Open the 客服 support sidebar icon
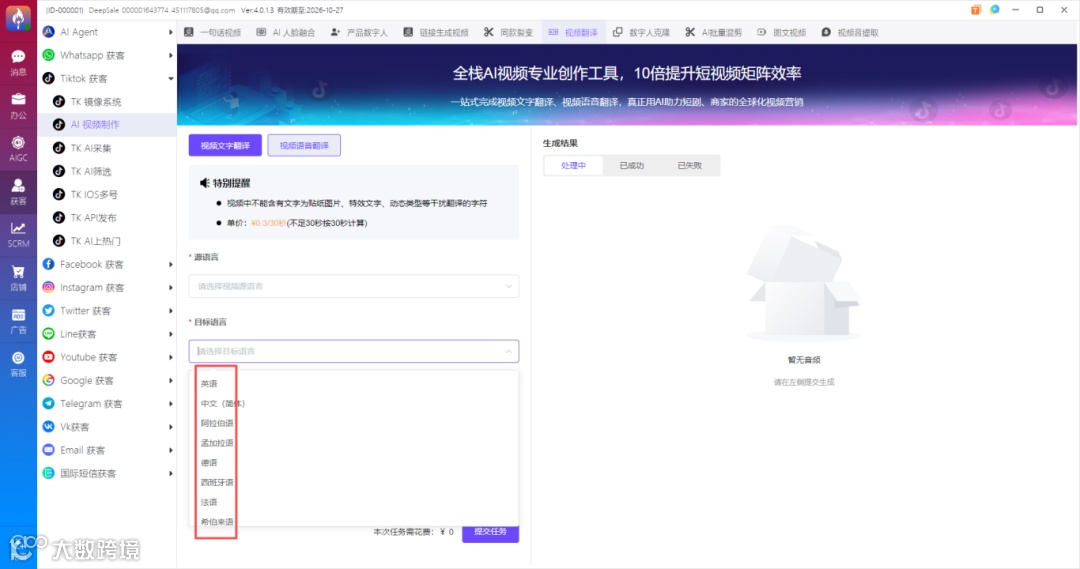 [x=18, y=364]
